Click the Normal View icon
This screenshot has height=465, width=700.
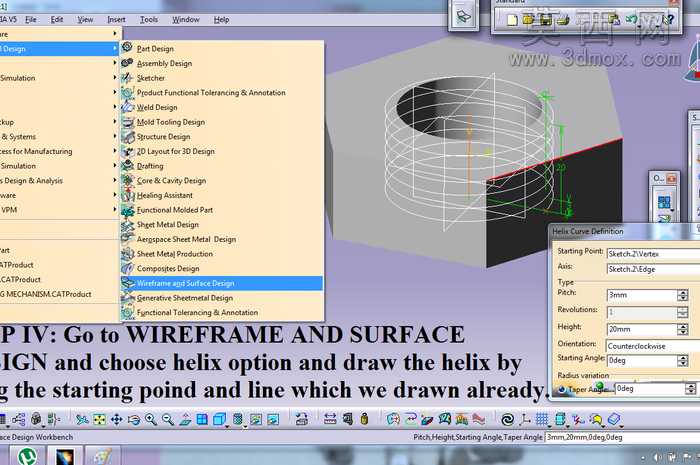click(x=185, y=419)
